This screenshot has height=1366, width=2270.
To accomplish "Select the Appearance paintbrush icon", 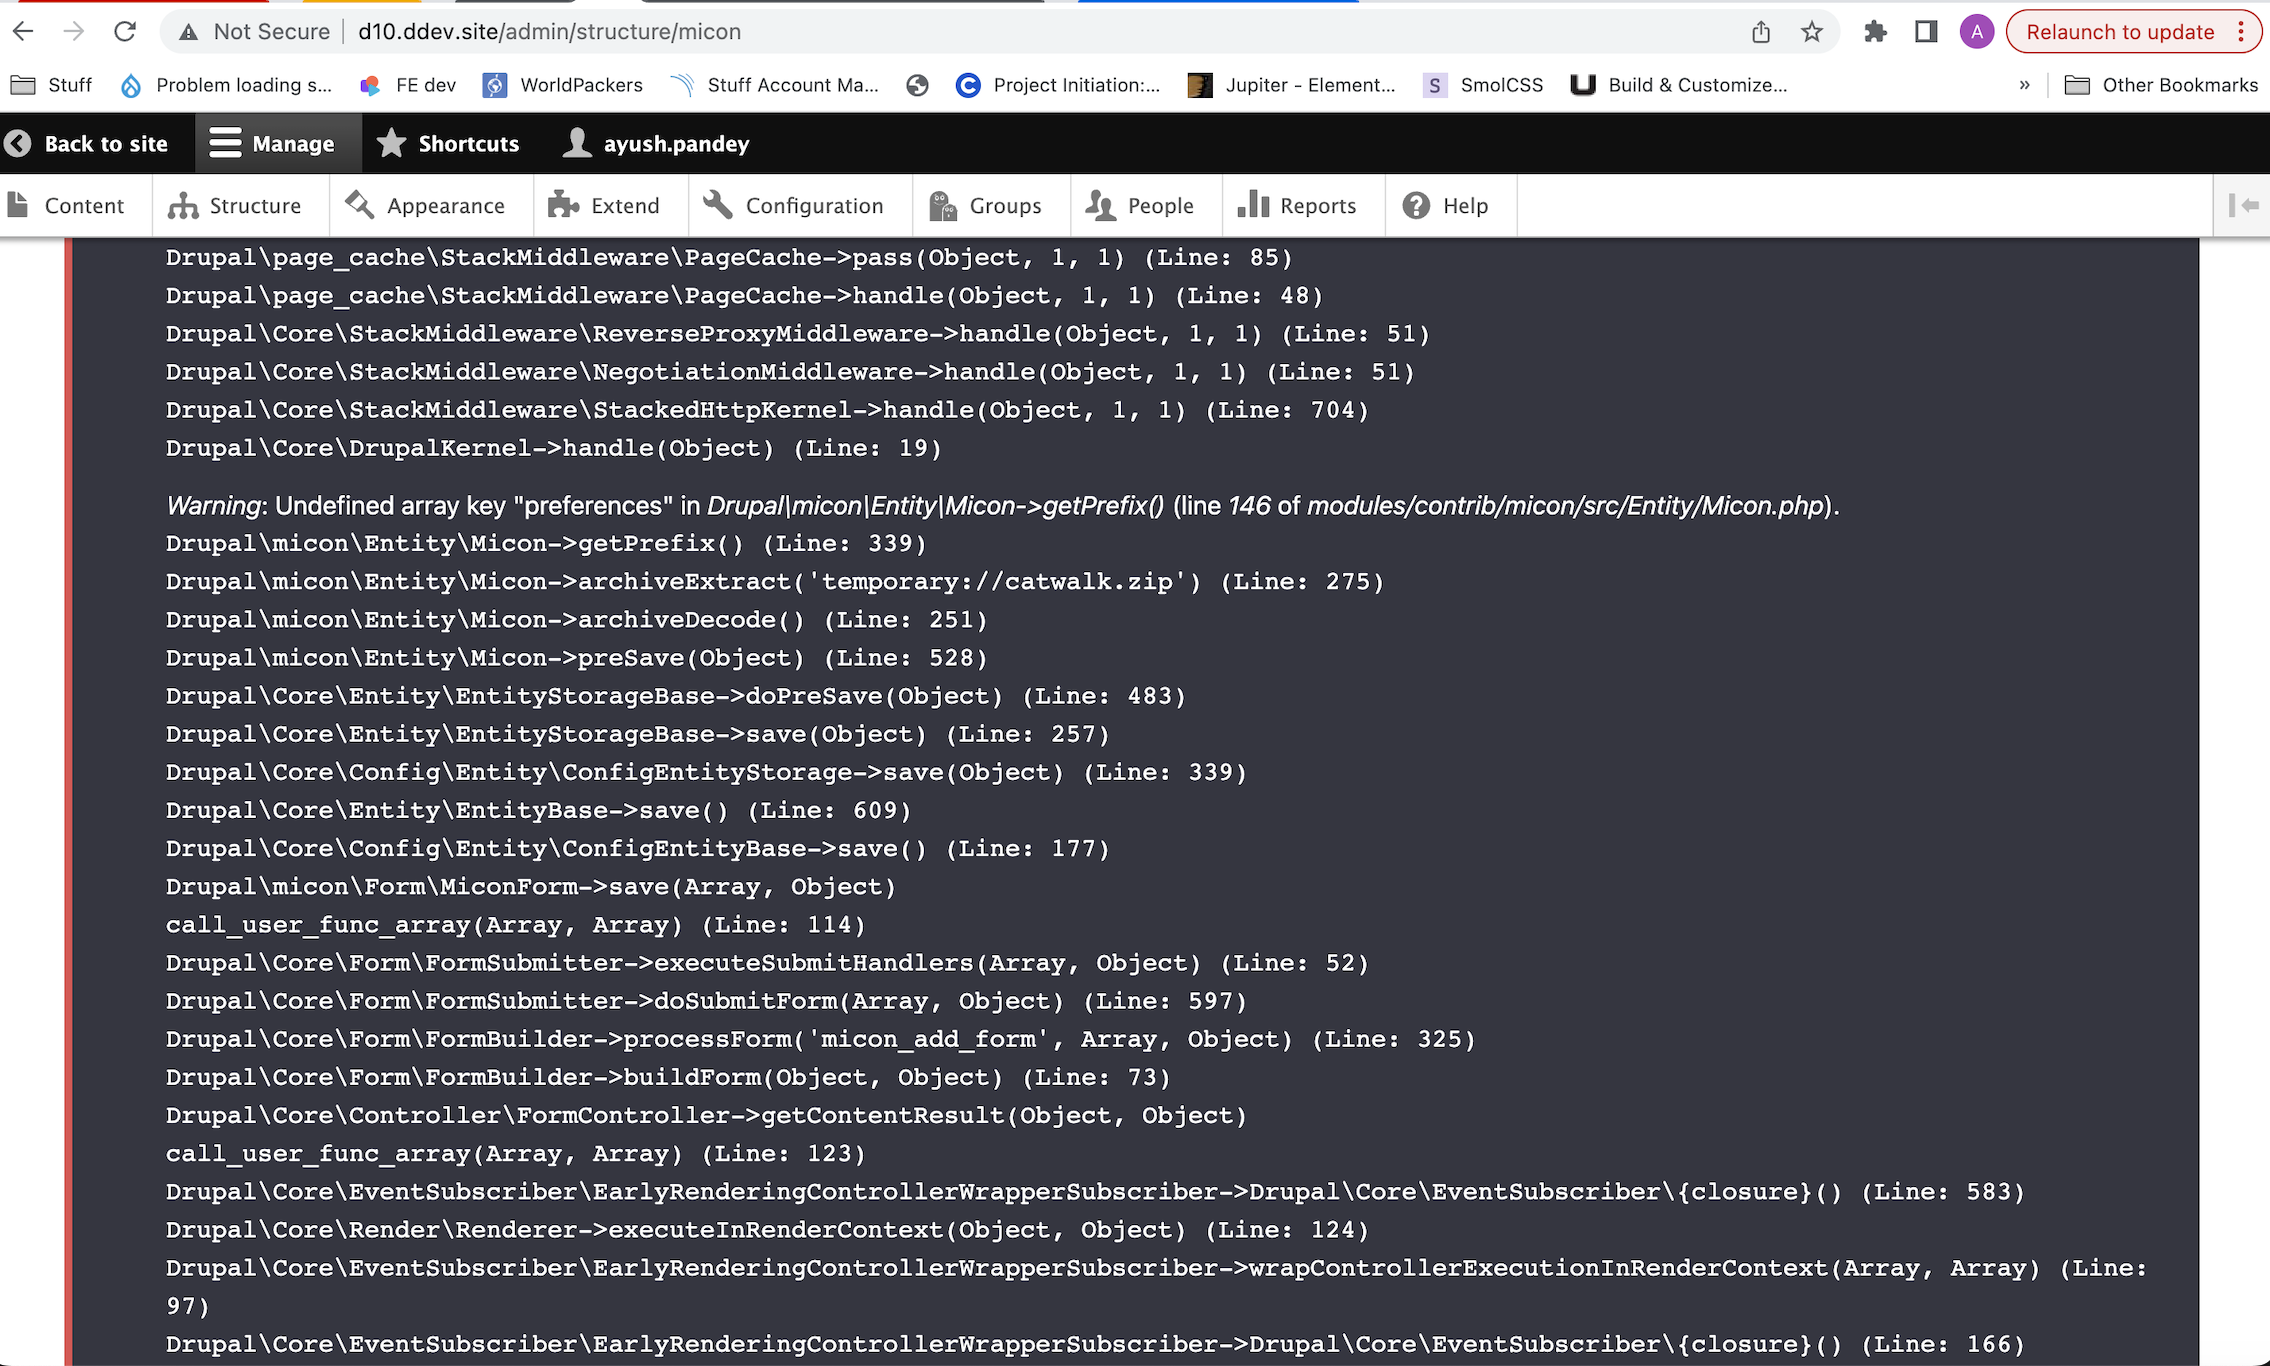I will coord(359,205).
